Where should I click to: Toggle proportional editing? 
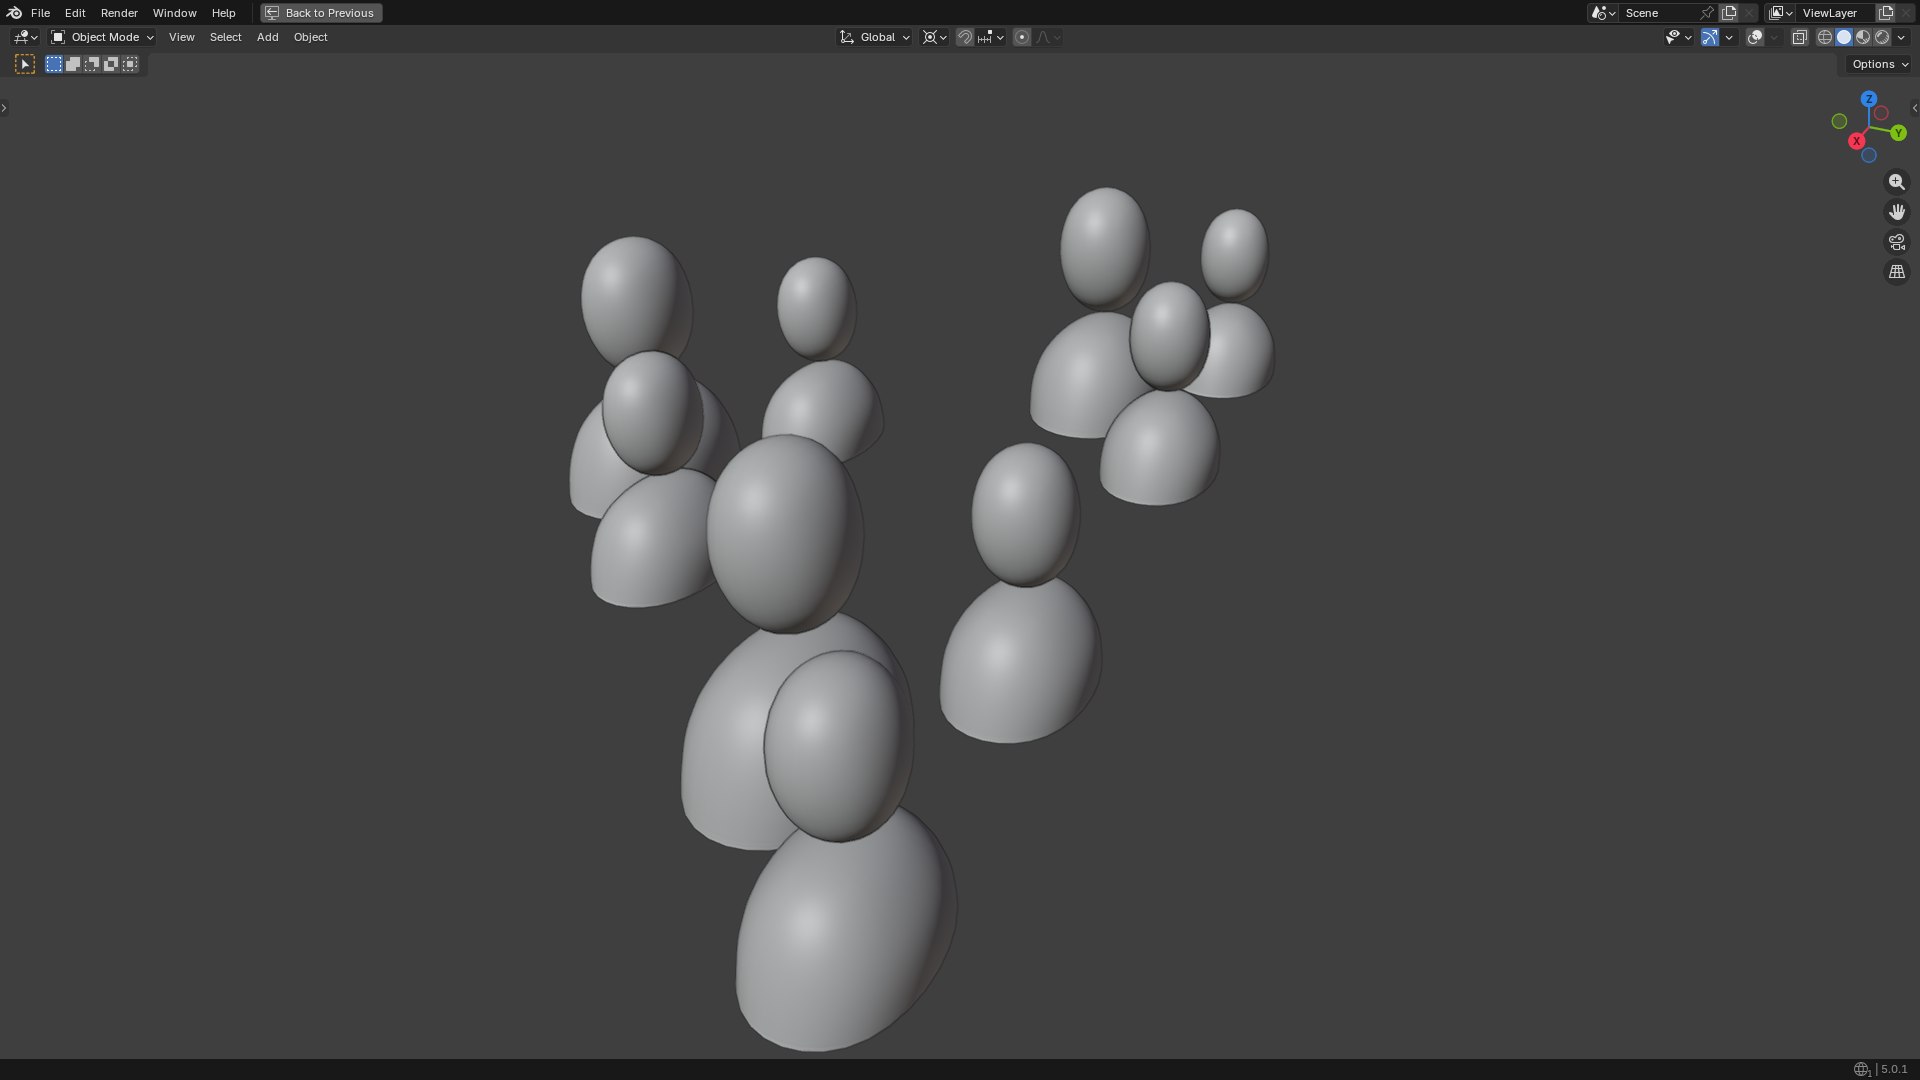[x=1022, y=37]
